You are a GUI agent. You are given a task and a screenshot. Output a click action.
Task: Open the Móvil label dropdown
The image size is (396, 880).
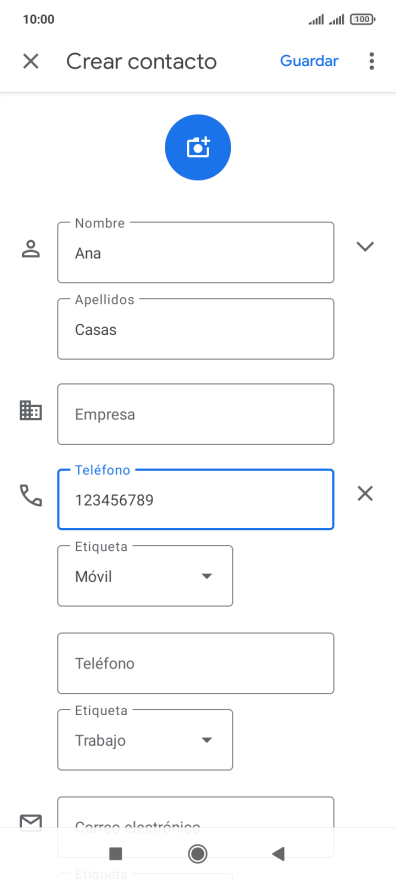click(x=145, y=576)
